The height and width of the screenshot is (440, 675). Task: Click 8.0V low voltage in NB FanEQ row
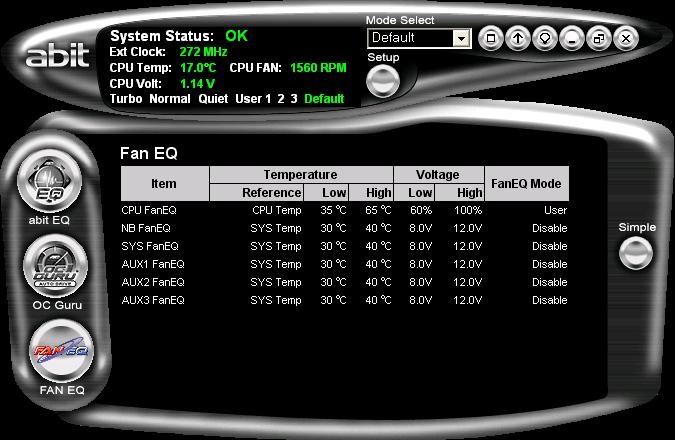420,228
